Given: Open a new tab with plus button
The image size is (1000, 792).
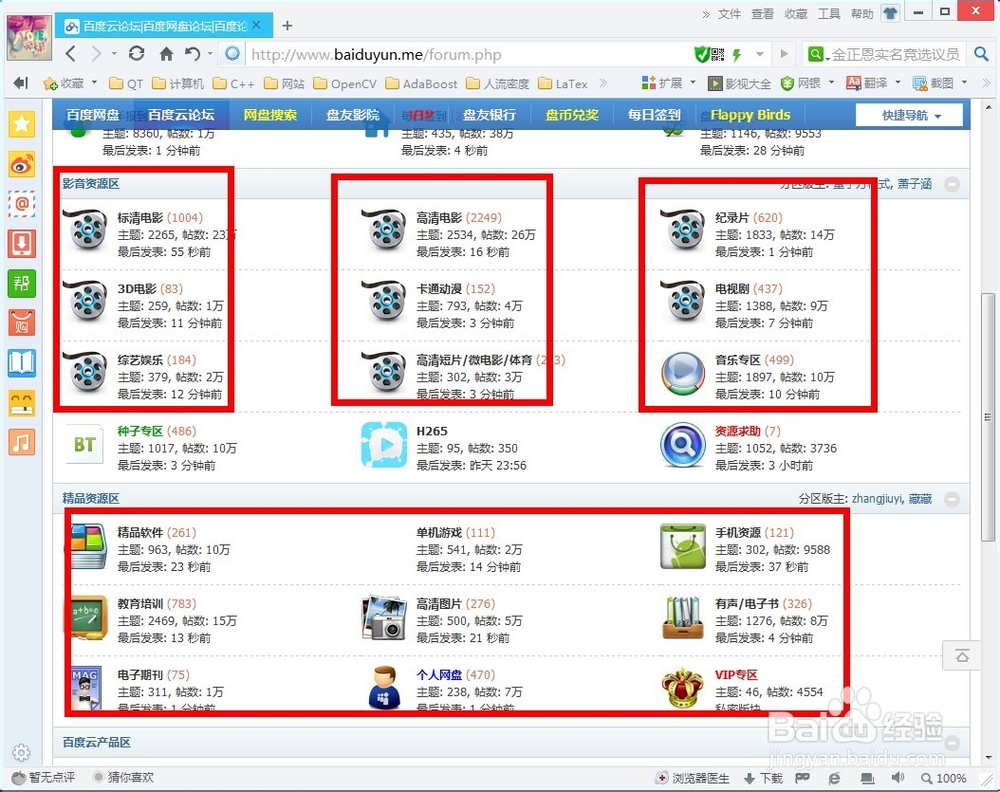Looking at the screenshot, I should point(287,26).
